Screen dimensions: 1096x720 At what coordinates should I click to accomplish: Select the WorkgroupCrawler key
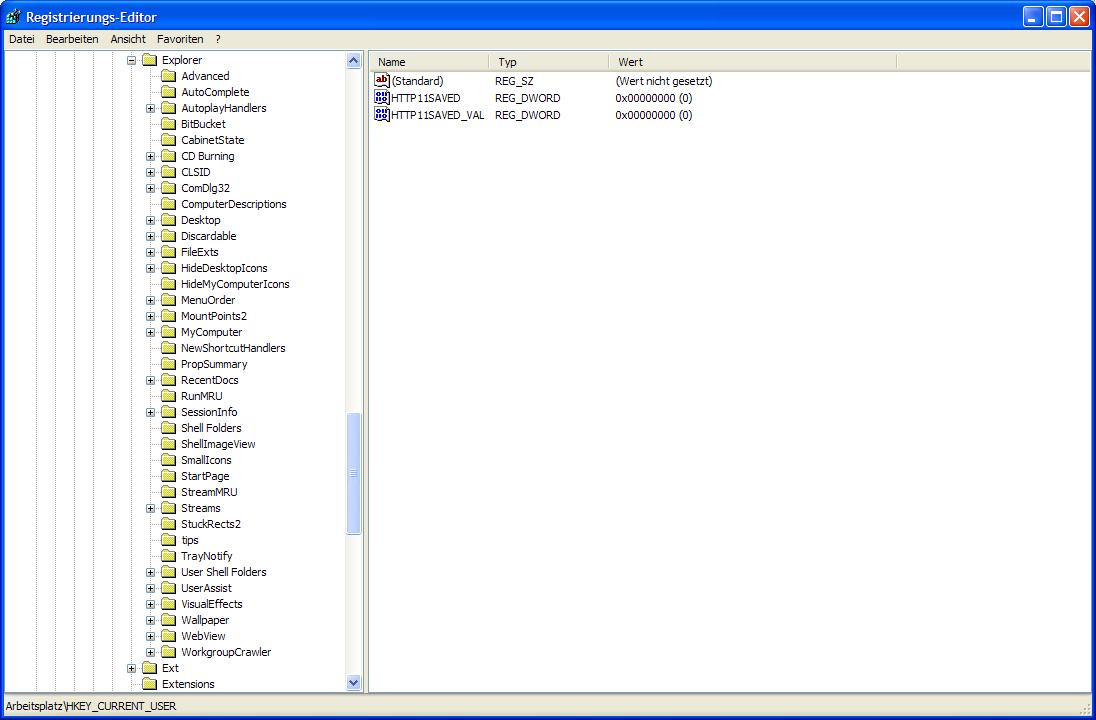click(x=226, y=652)
